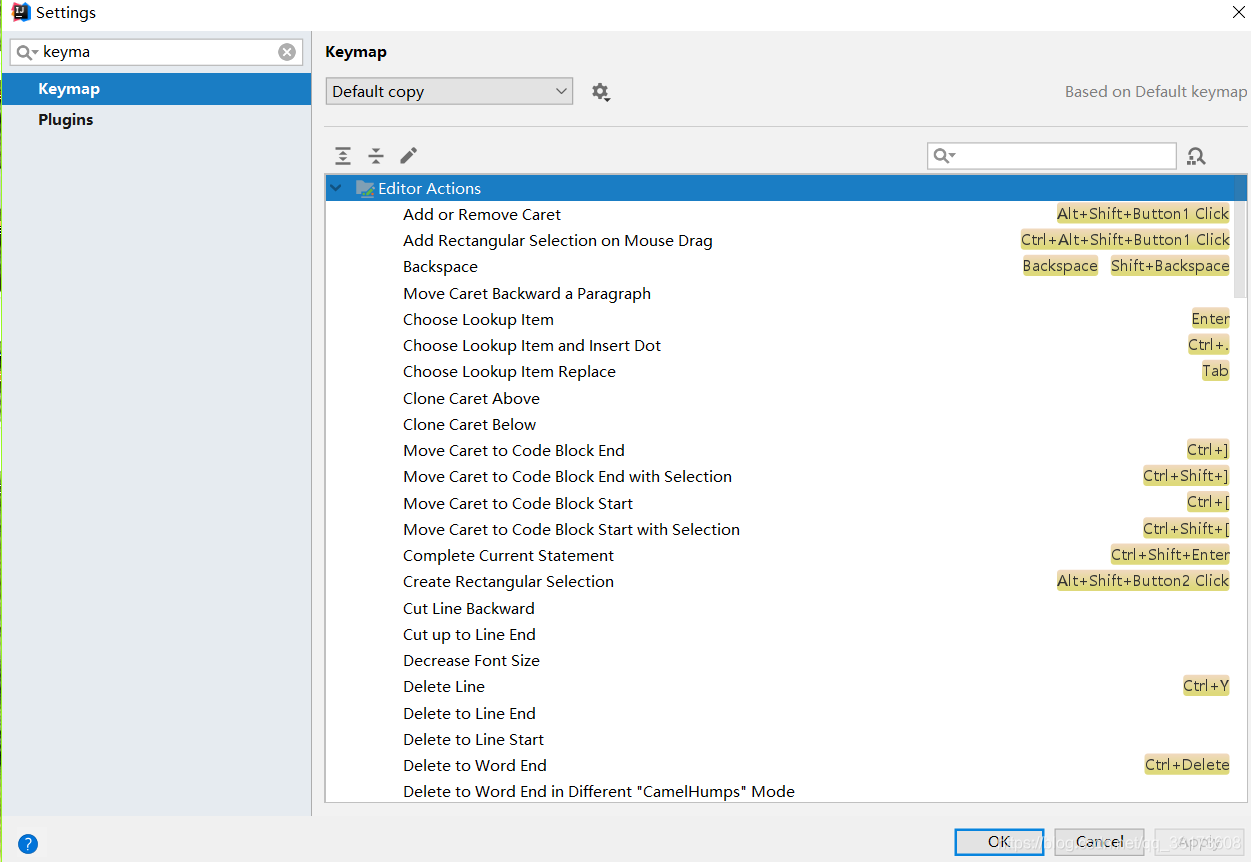Click the Apply button

[1199, 842]
